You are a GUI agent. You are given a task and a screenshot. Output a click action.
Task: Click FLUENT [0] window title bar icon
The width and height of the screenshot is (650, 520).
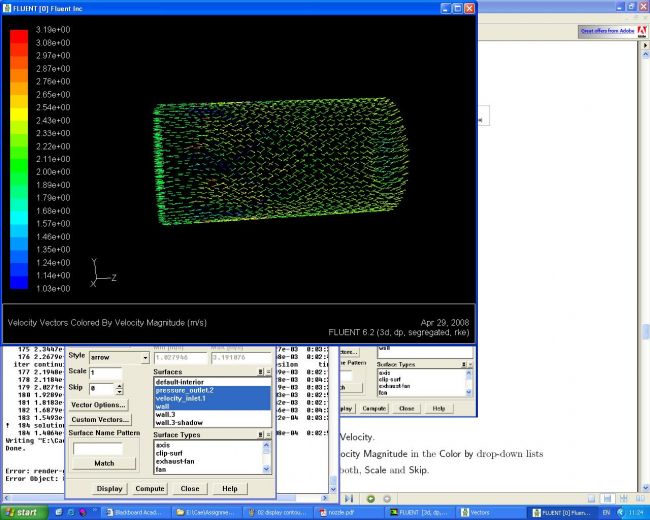(7, 8)
